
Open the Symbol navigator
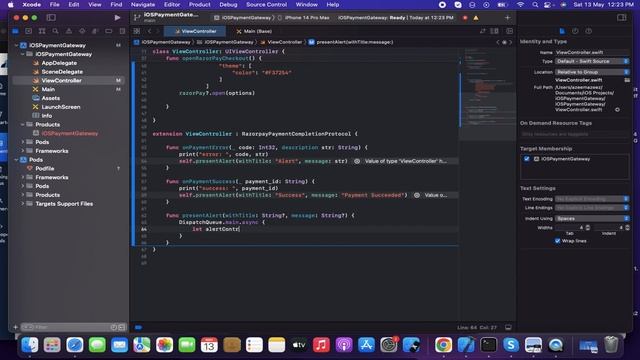42,31
